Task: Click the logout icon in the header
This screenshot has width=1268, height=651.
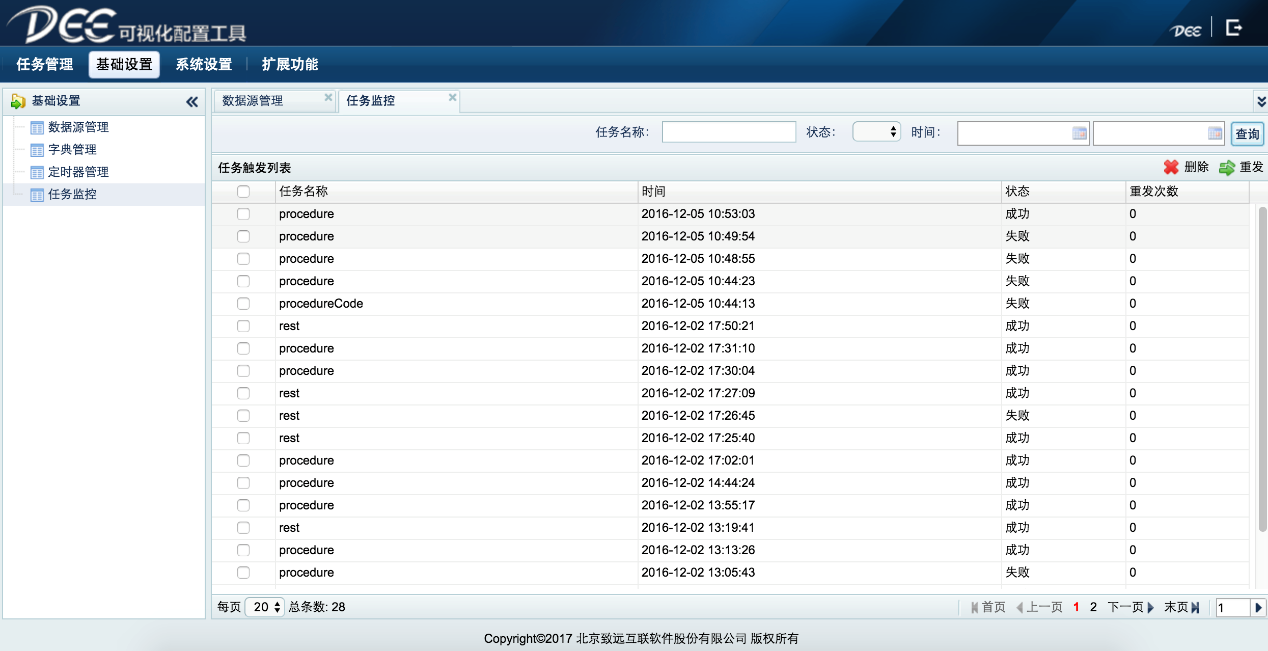Action: [1234, 28]
